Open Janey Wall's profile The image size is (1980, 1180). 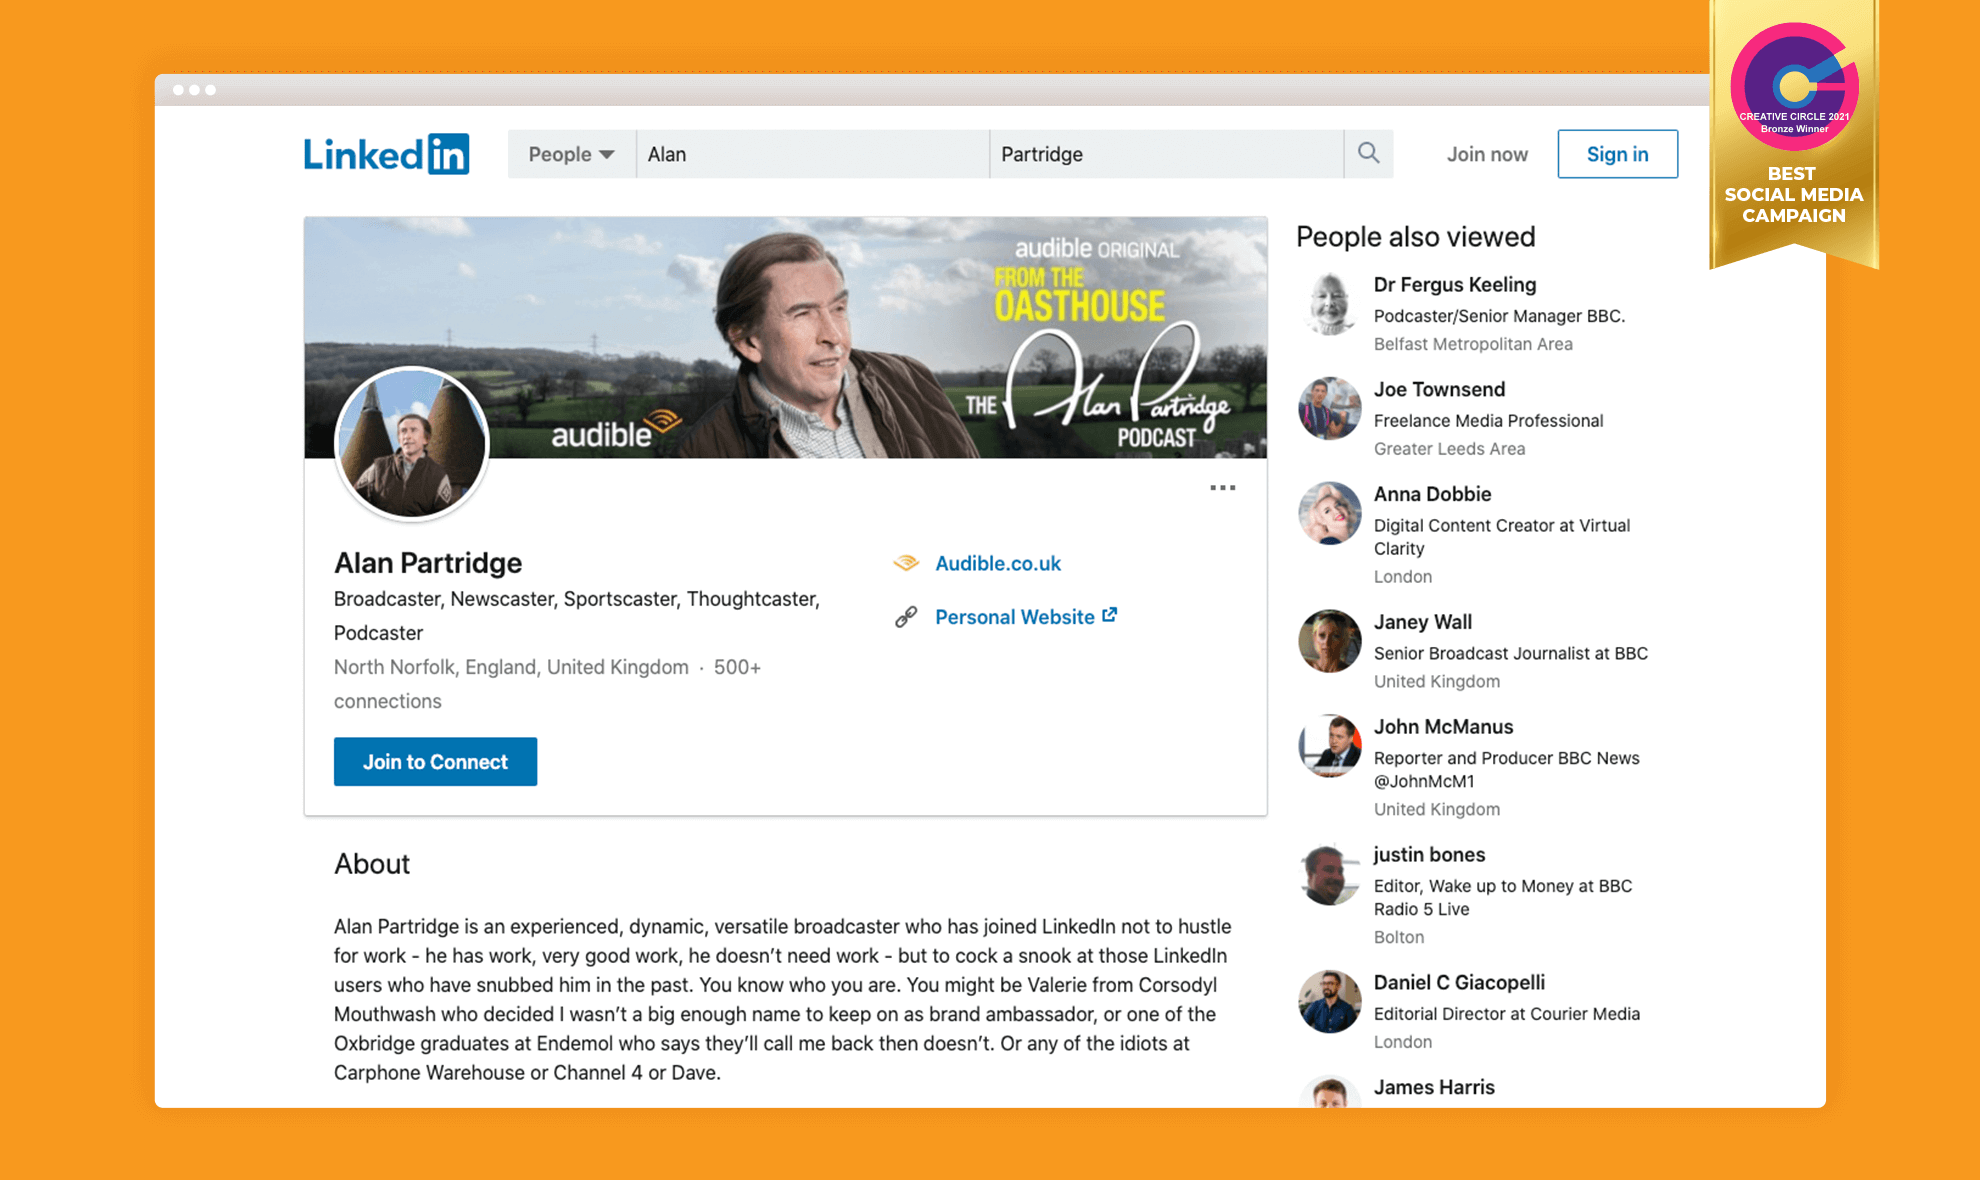pos(1422,622)
